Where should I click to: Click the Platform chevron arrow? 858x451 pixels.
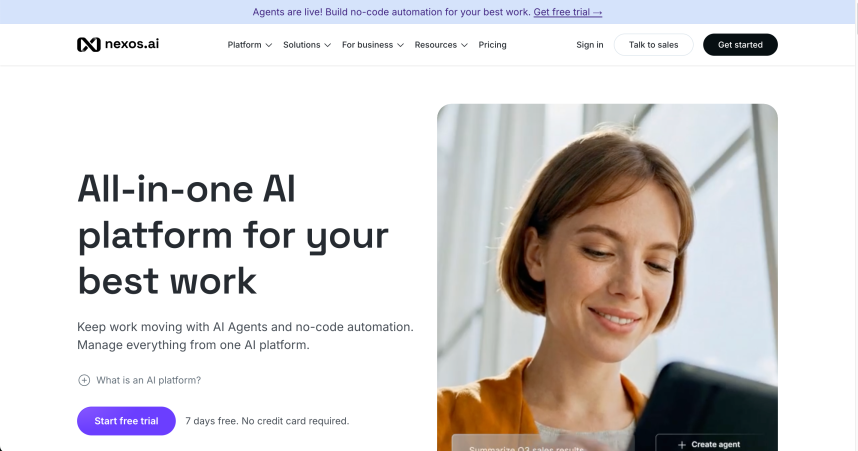(x=269, y=45)
